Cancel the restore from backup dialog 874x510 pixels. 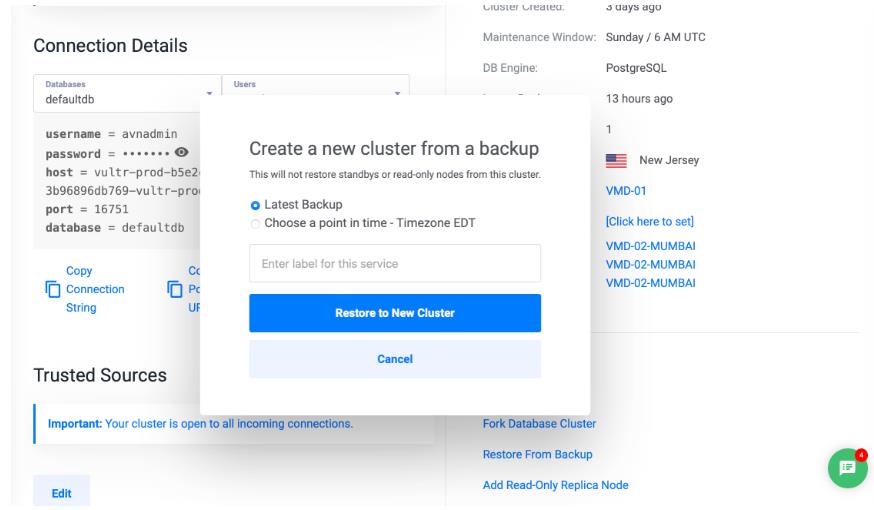click(394, 359)
